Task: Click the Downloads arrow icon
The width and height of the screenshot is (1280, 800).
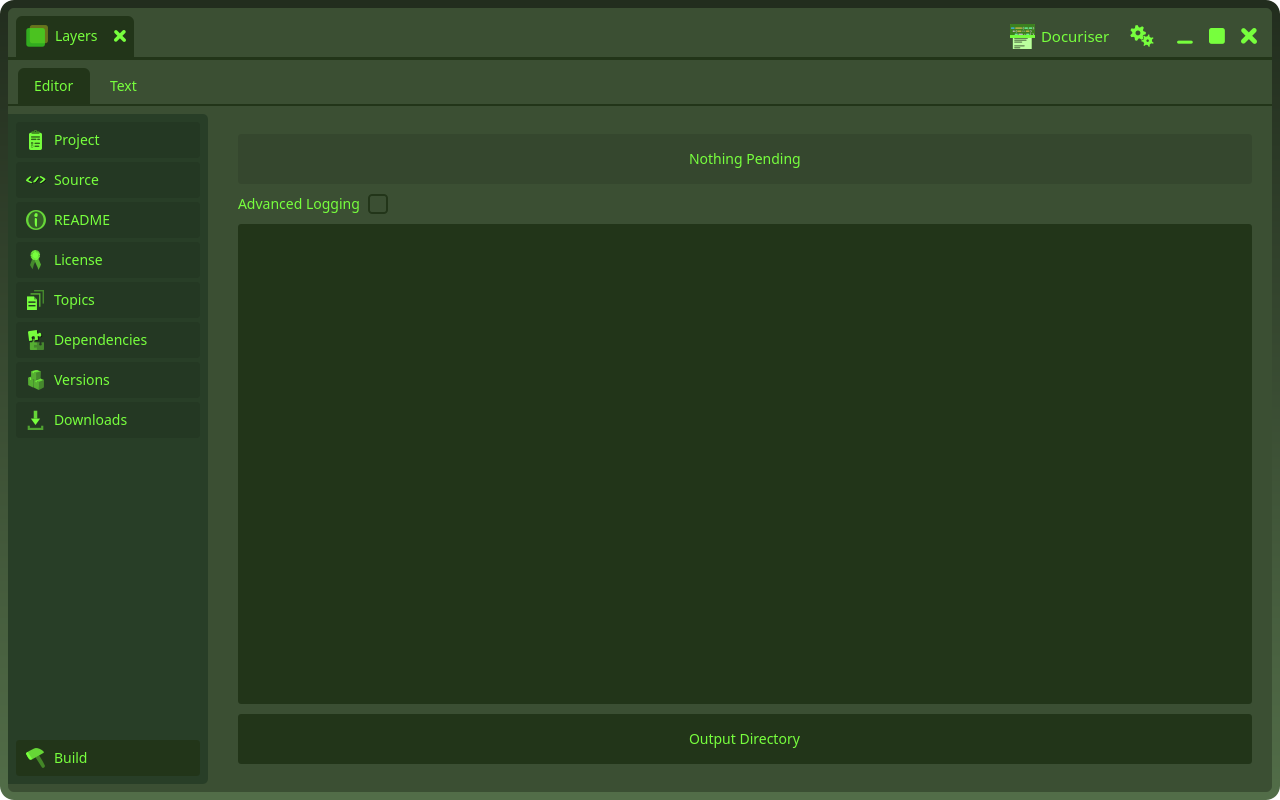Action: click(36, 420)
